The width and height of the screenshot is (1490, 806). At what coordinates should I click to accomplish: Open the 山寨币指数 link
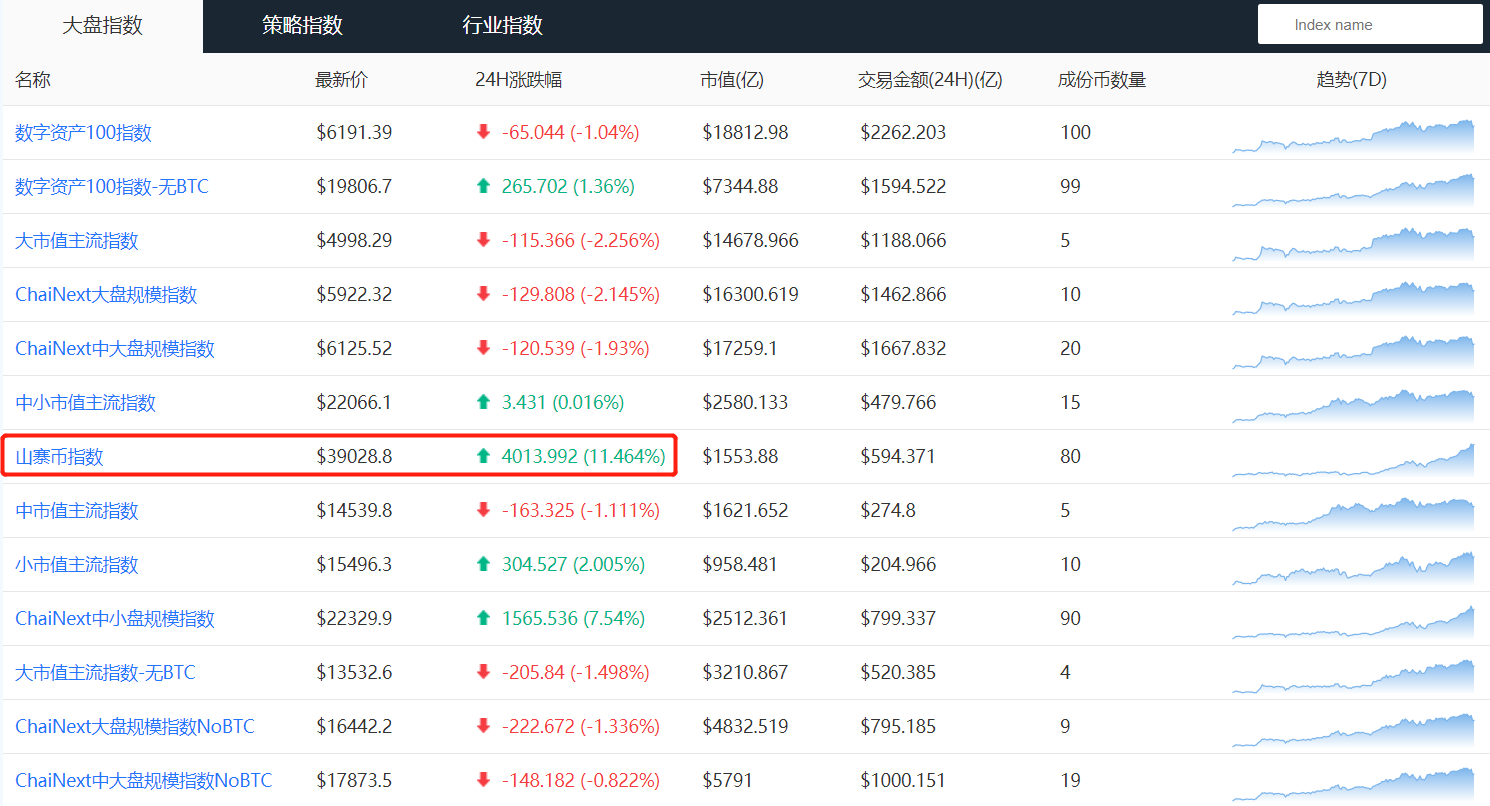59,457
